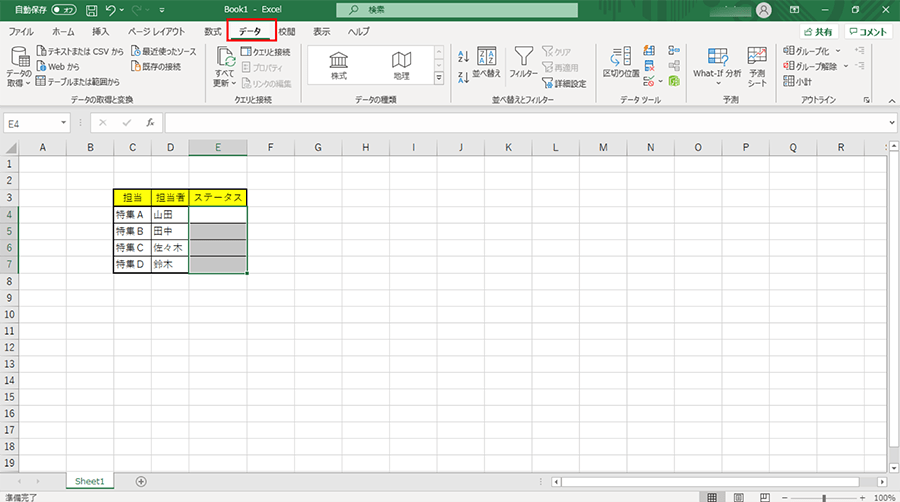Screen dimensions: 900x502
Task: Open Undo history dropdown
Action: (122, 10)
